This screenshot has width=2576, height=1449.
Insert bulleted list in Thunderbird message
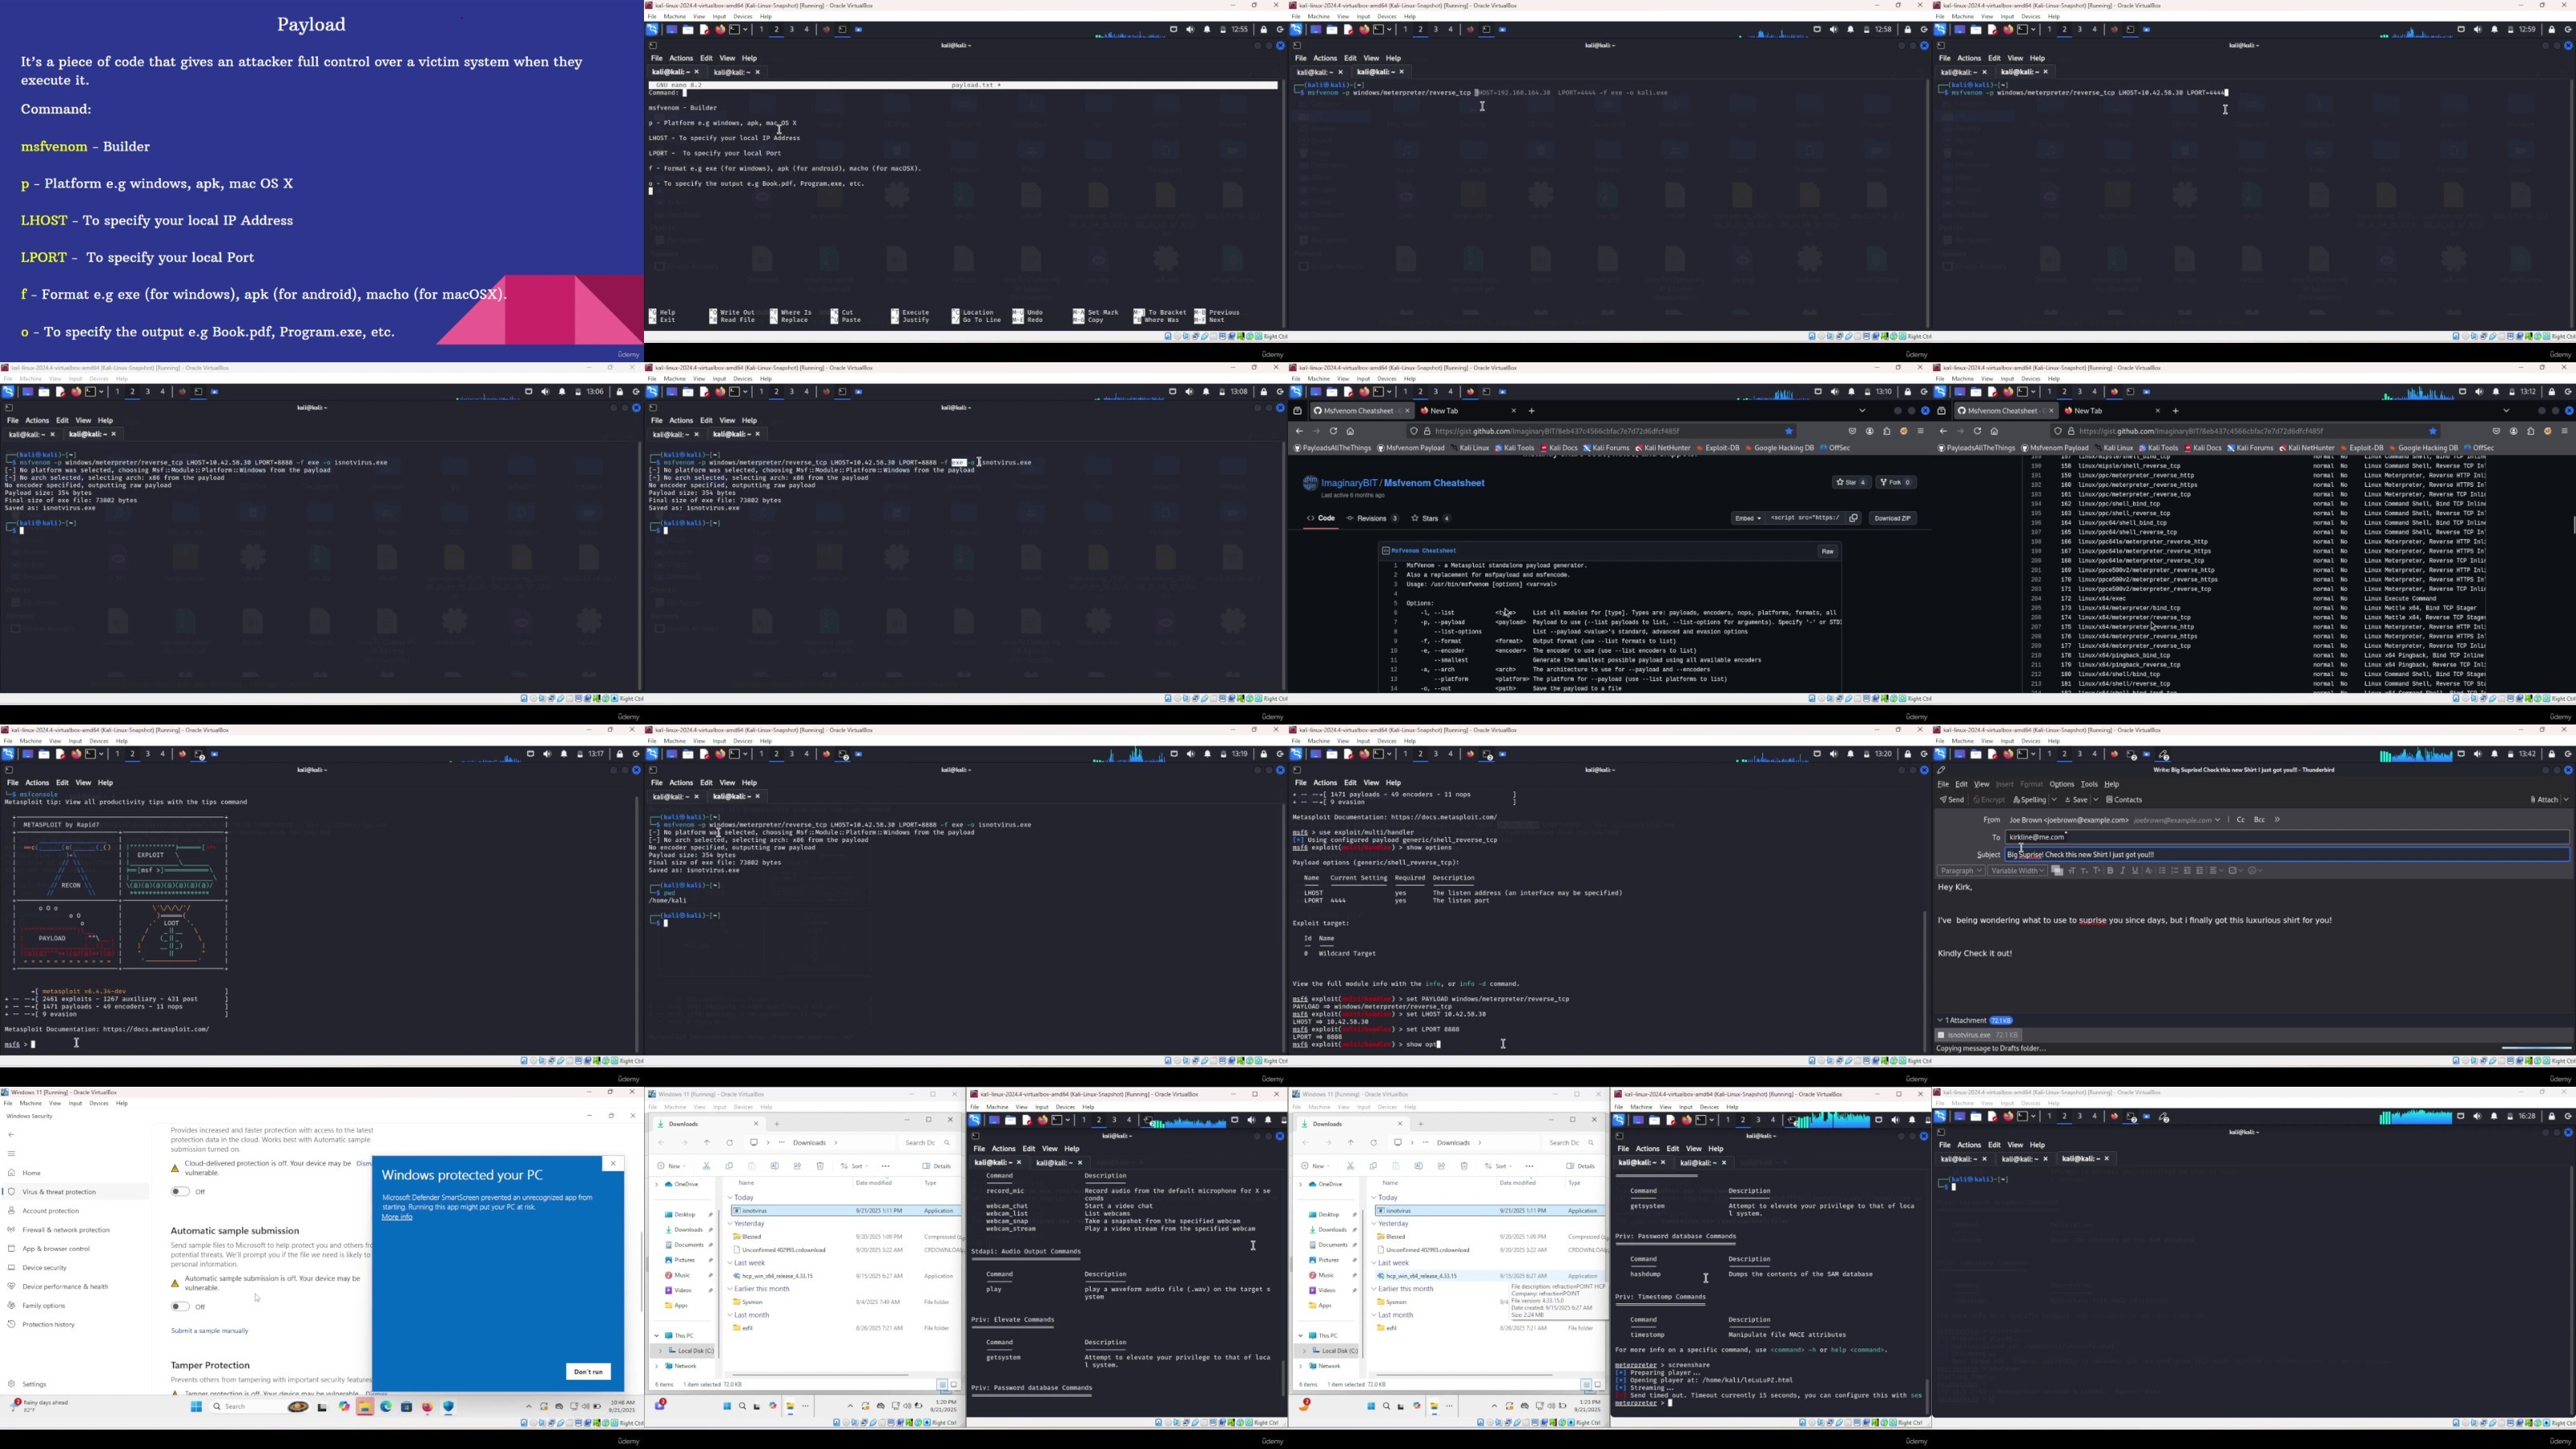point(2162,871)
